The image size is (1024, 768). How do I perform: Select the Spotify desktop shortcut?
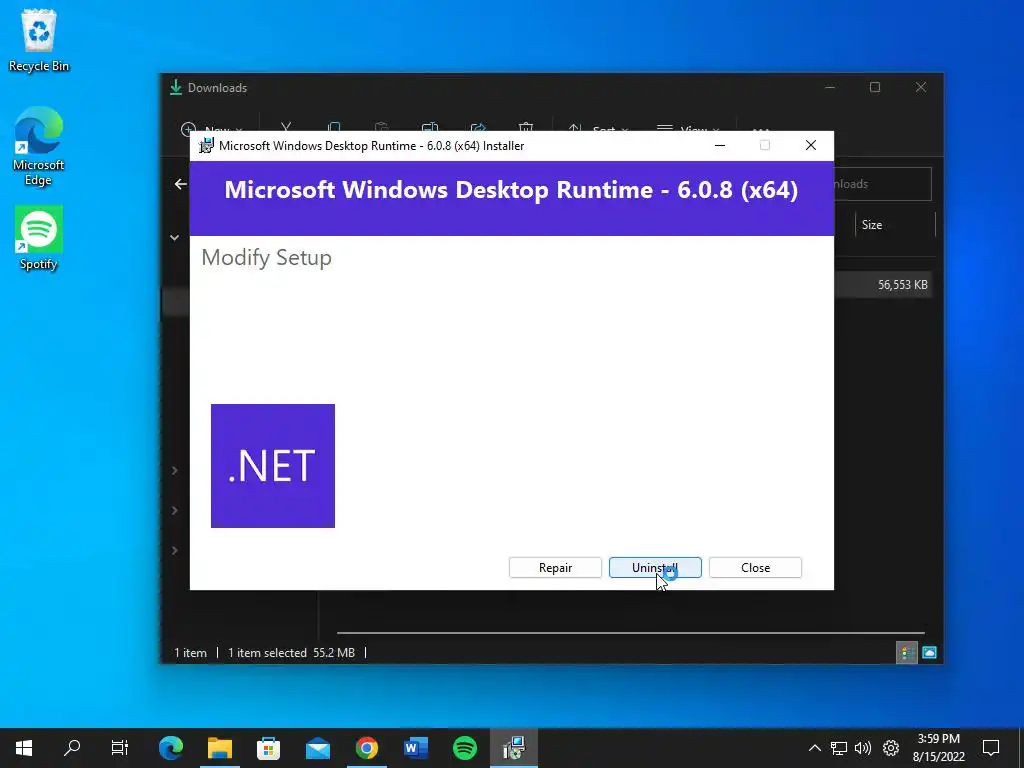[39, 238]
